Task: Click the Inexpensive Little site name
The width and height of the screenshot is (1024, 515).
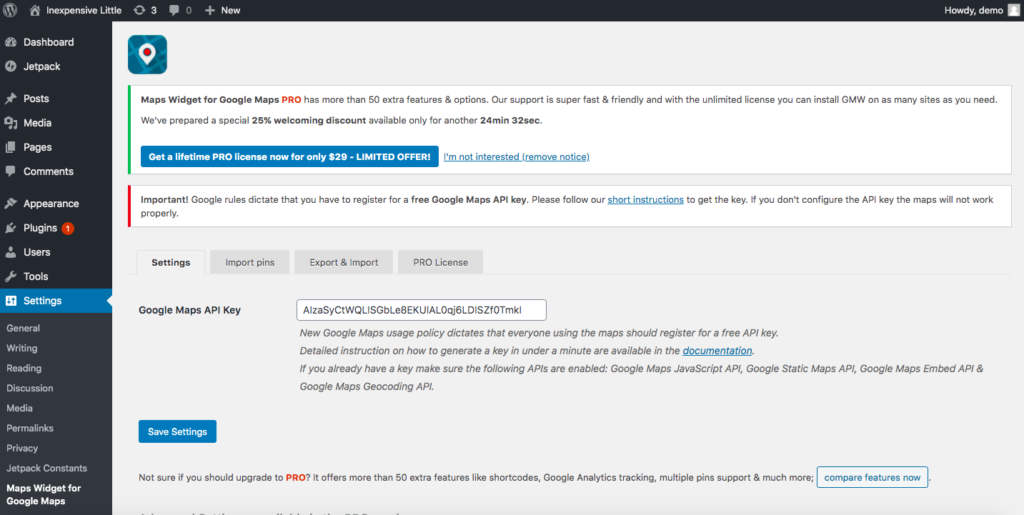Action: (85, 10)
